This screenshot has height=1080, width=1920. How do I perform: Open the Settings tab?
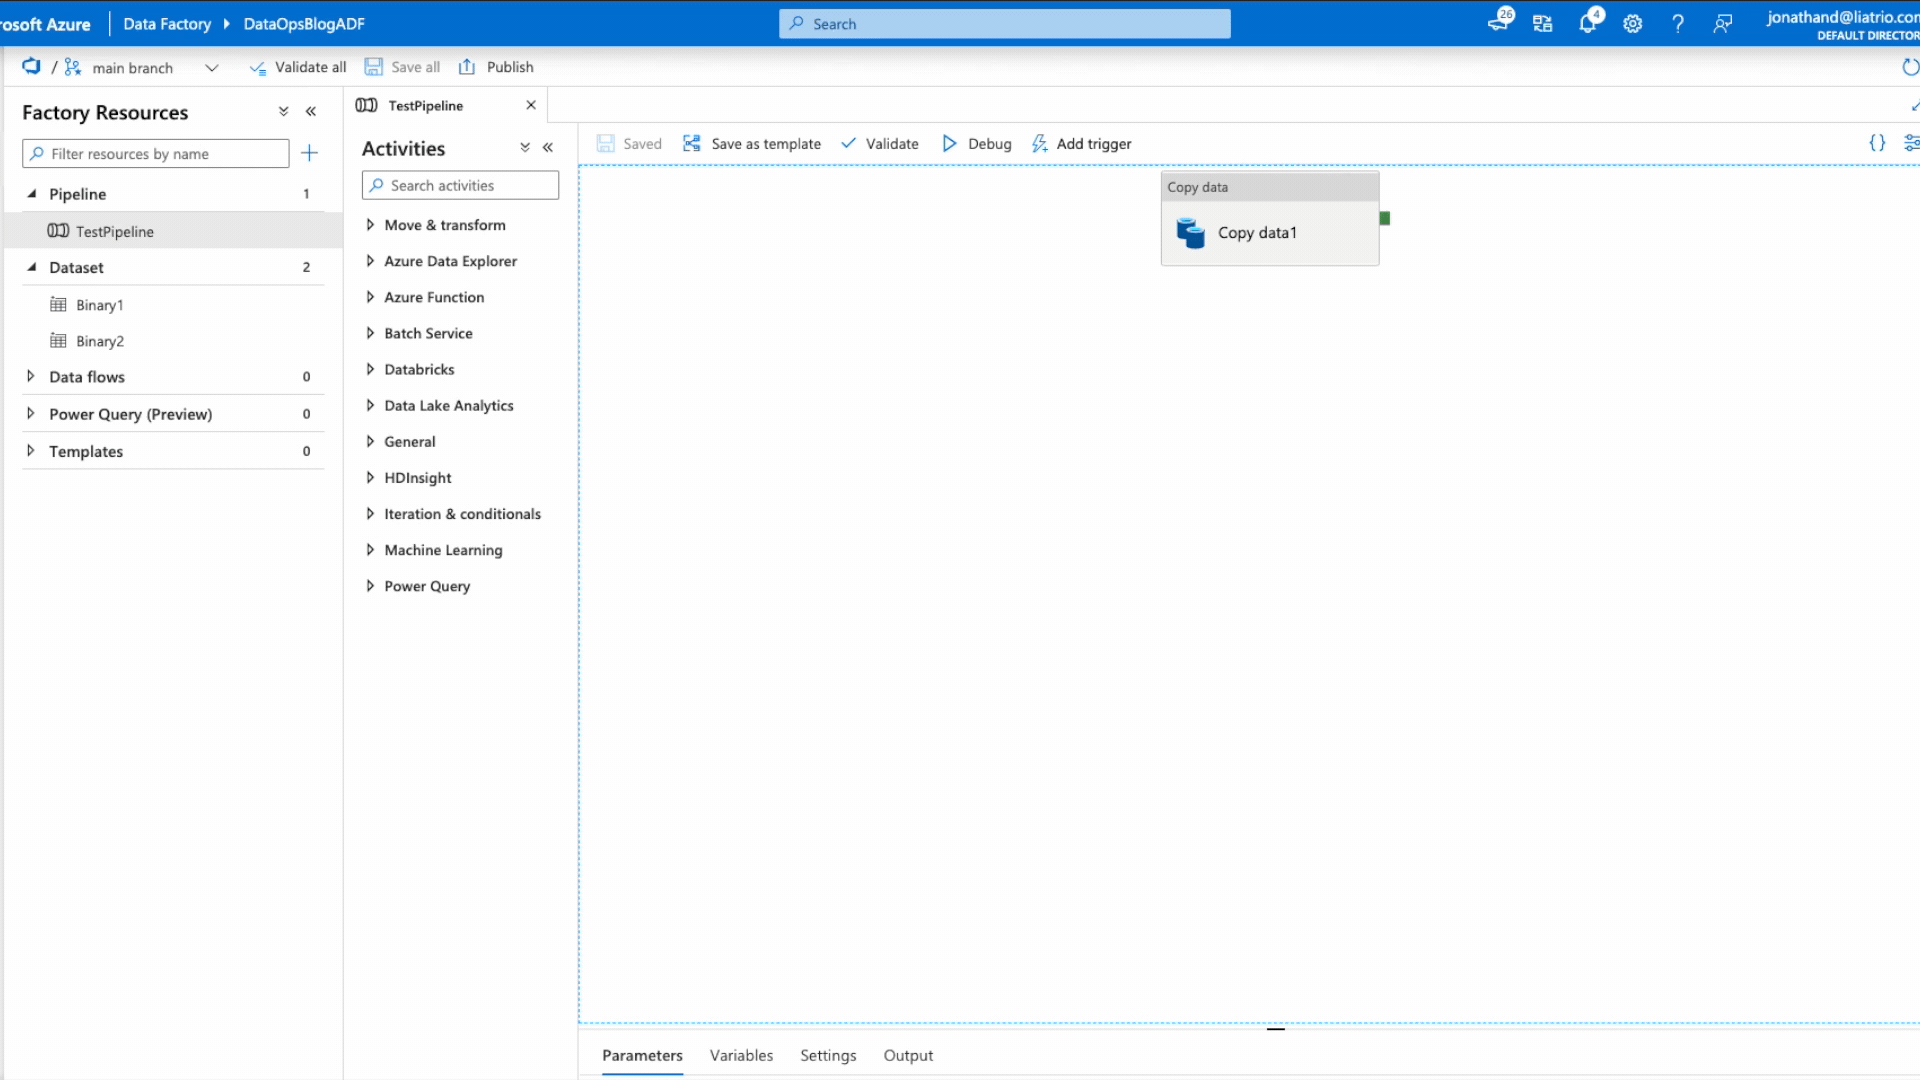[828, 1056]
